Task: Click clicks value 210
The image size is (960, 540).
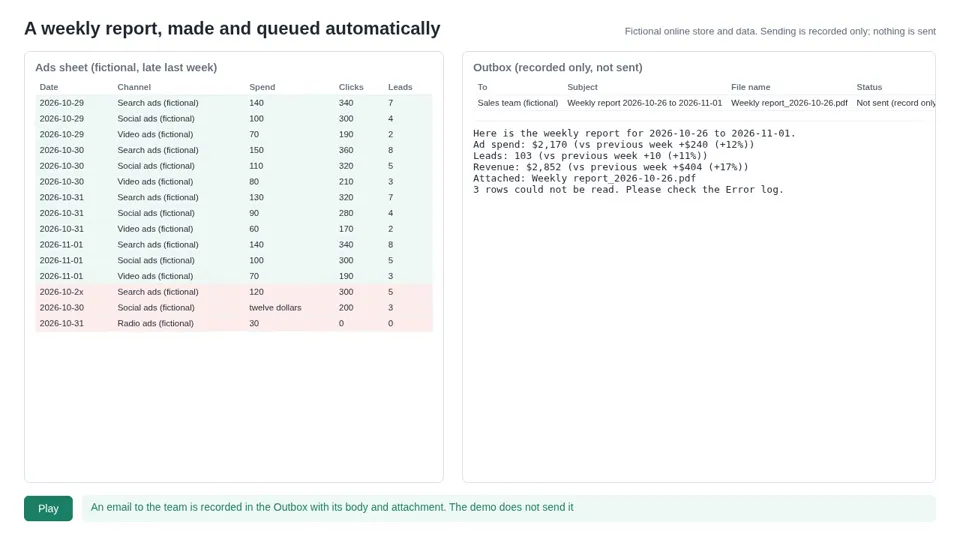Action: (346, 182)
